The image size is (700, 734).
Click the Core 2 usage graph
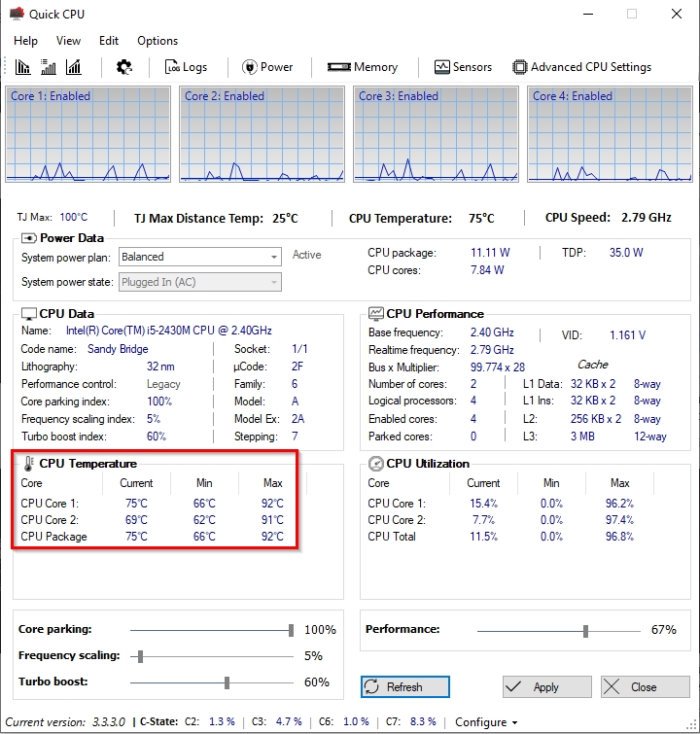click(x=262, y=134)
